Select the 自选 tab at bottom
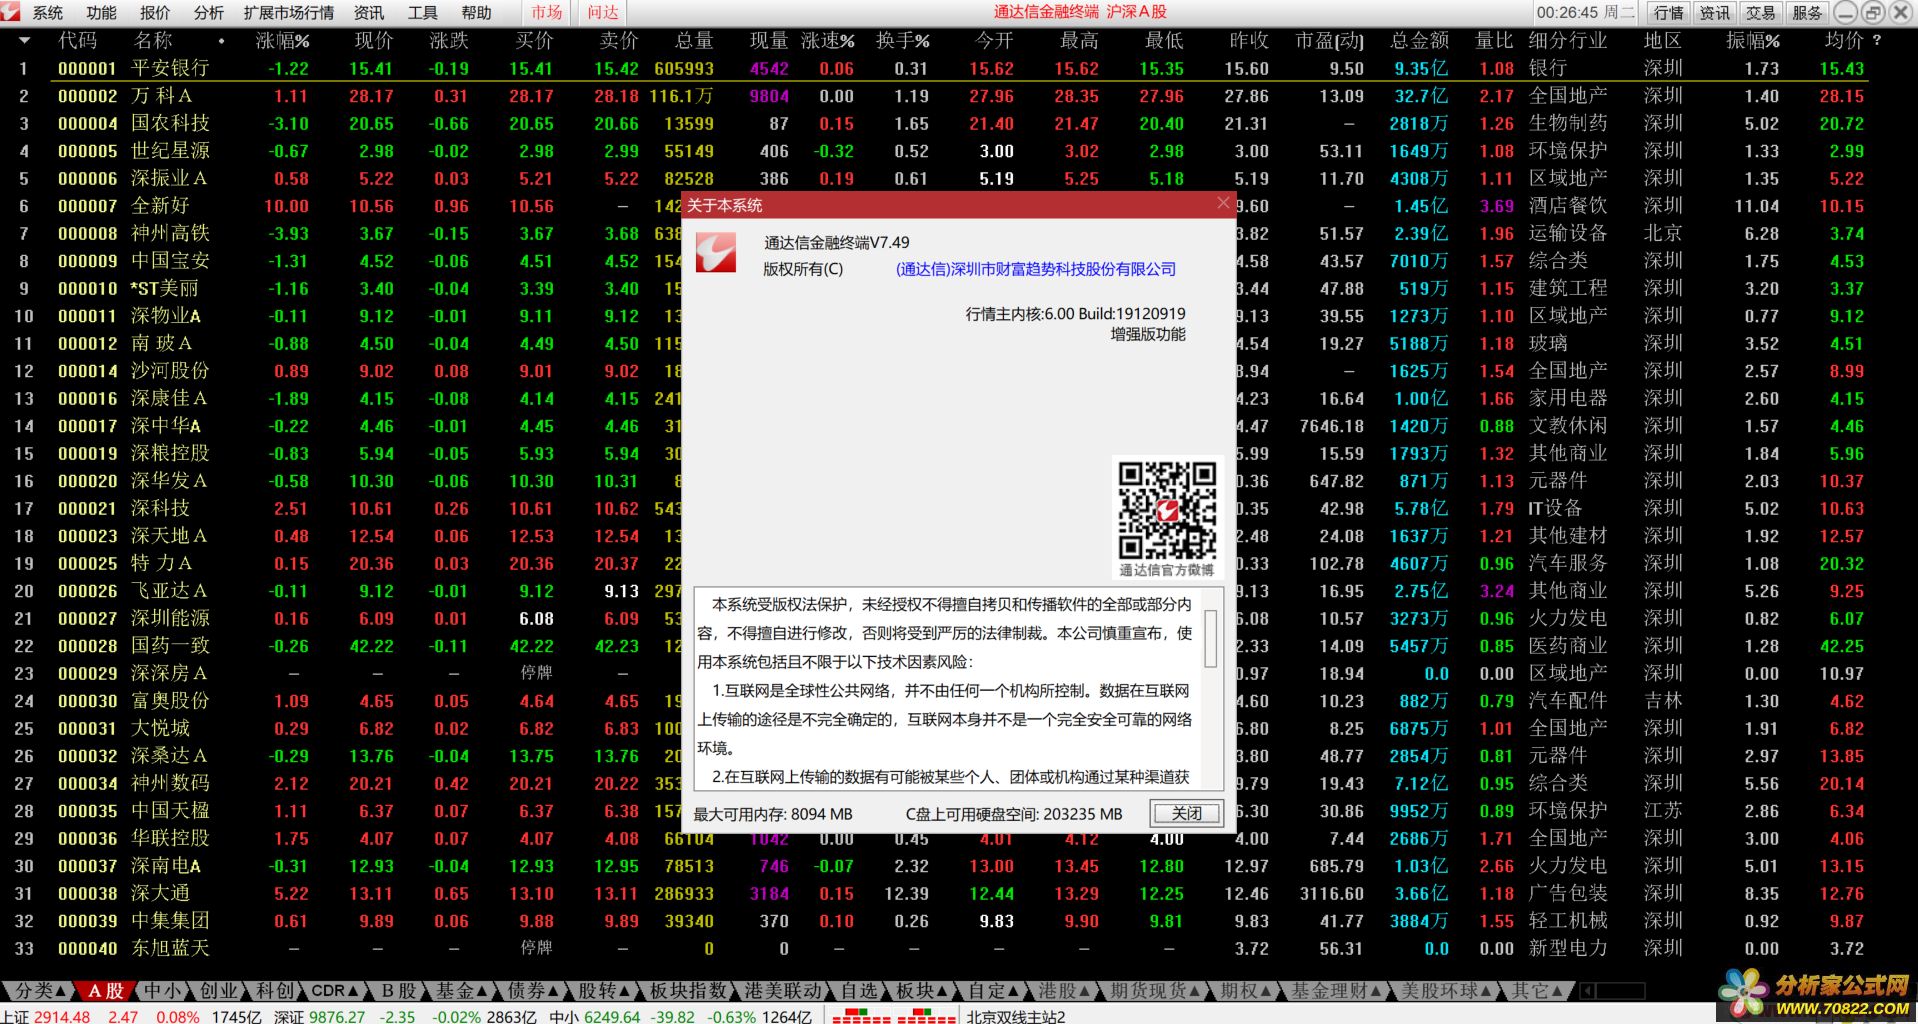 tap(858, 991)
